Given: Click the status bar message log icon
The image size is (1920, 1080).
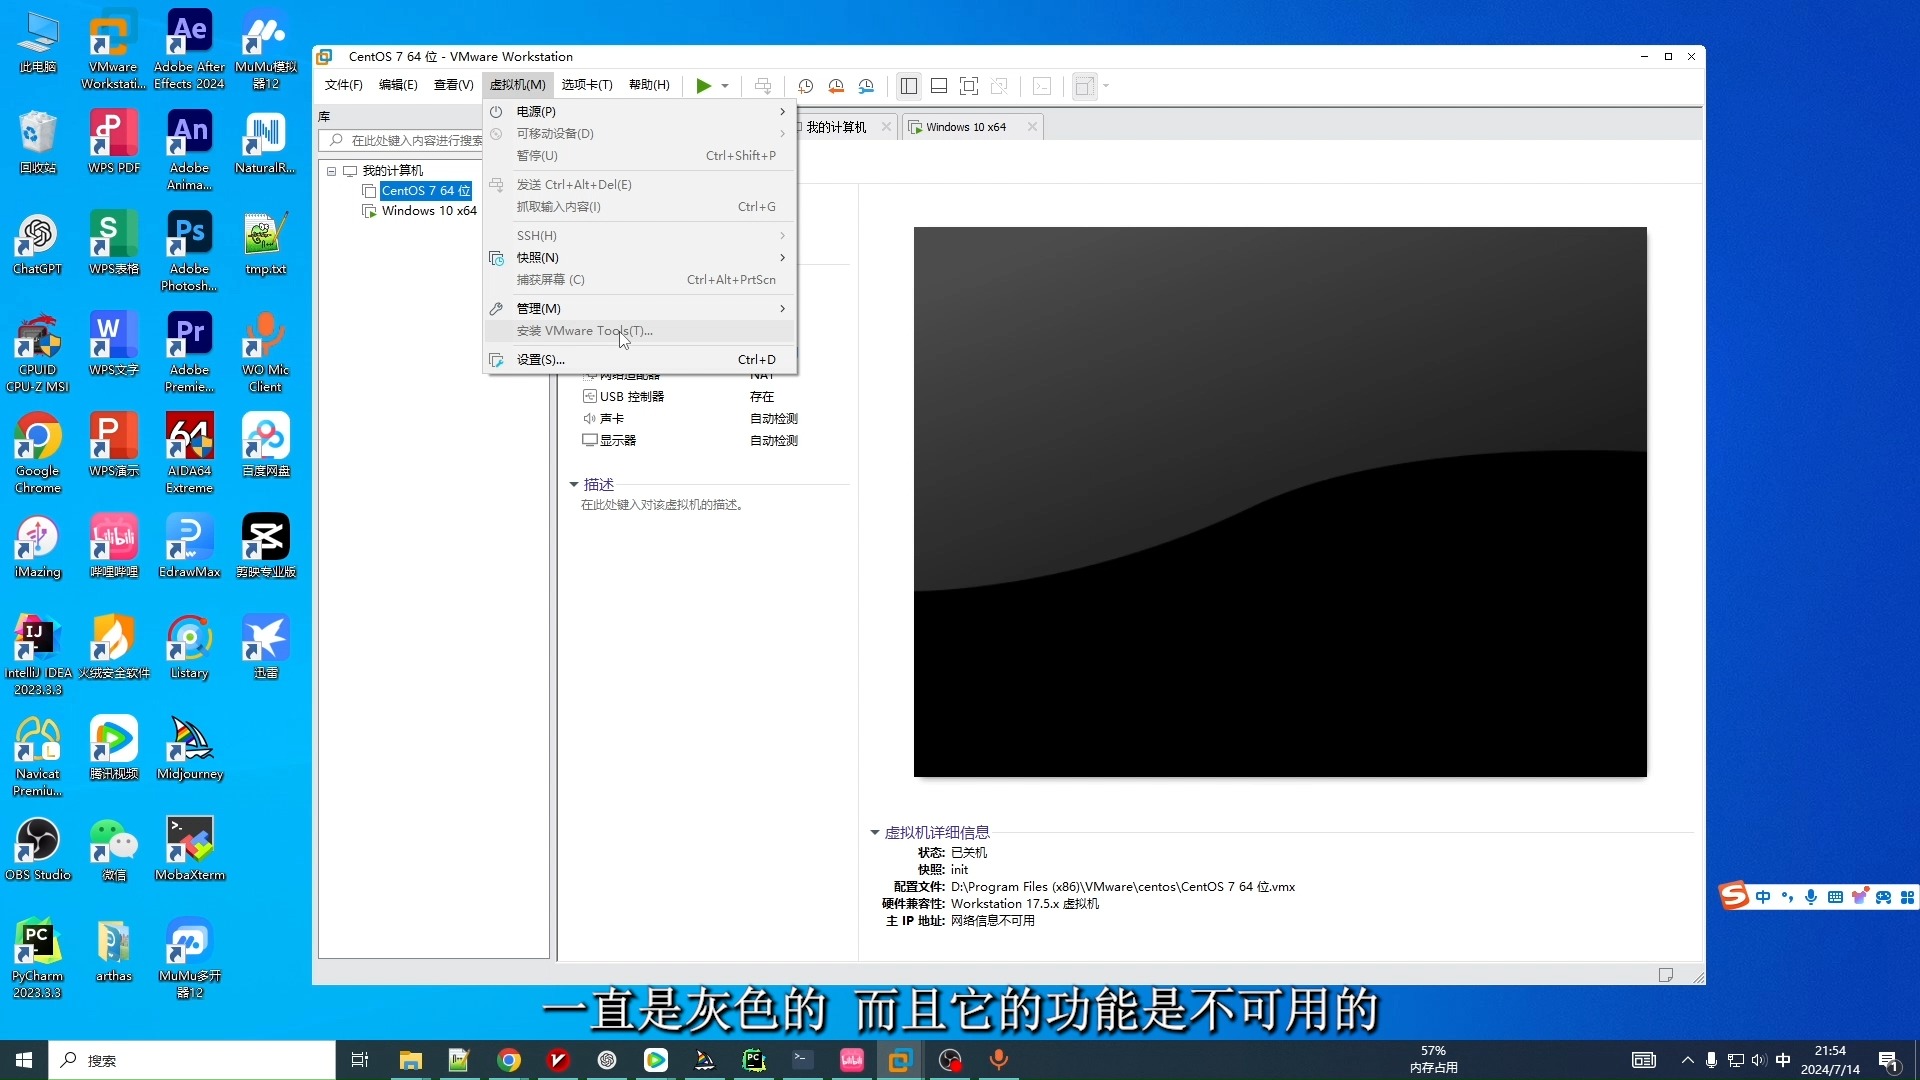Looking at the screenshot, I should point(1665,975).
